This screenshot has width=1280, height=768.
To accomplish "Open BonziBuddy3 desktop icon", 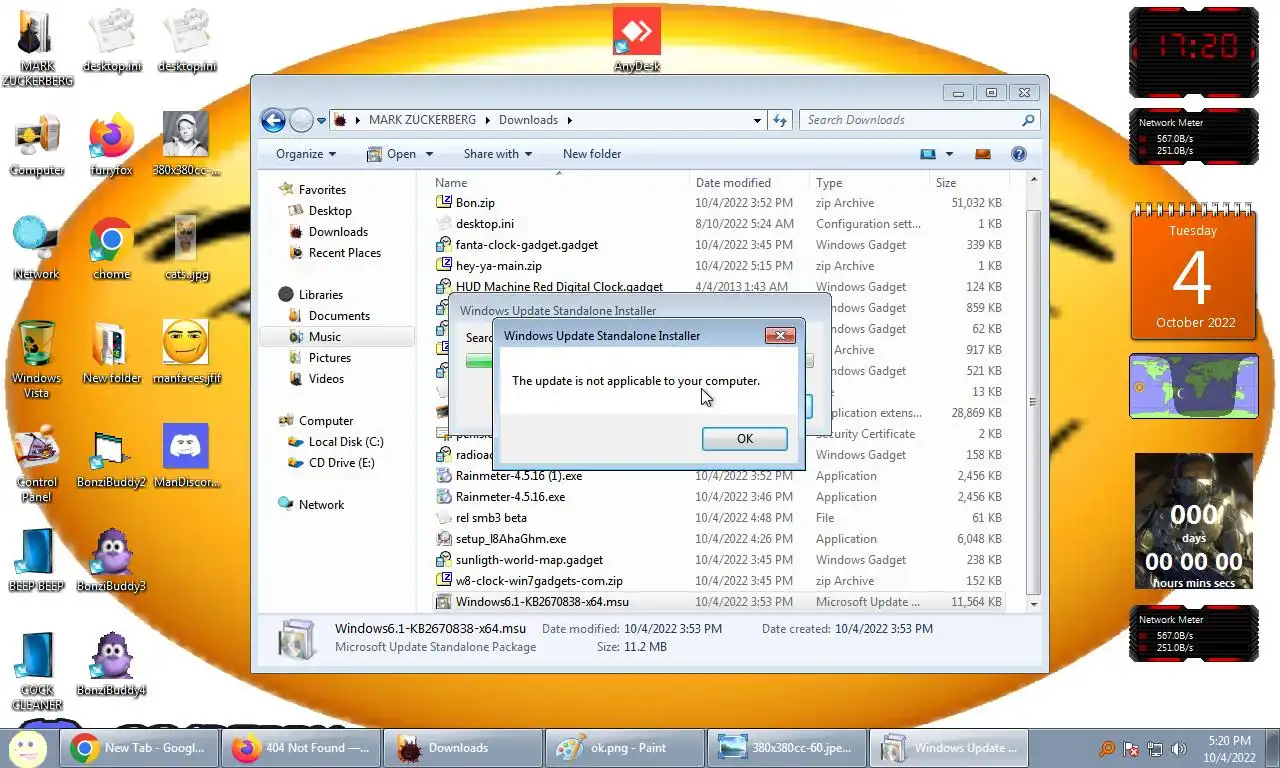I will pos(111,560).
